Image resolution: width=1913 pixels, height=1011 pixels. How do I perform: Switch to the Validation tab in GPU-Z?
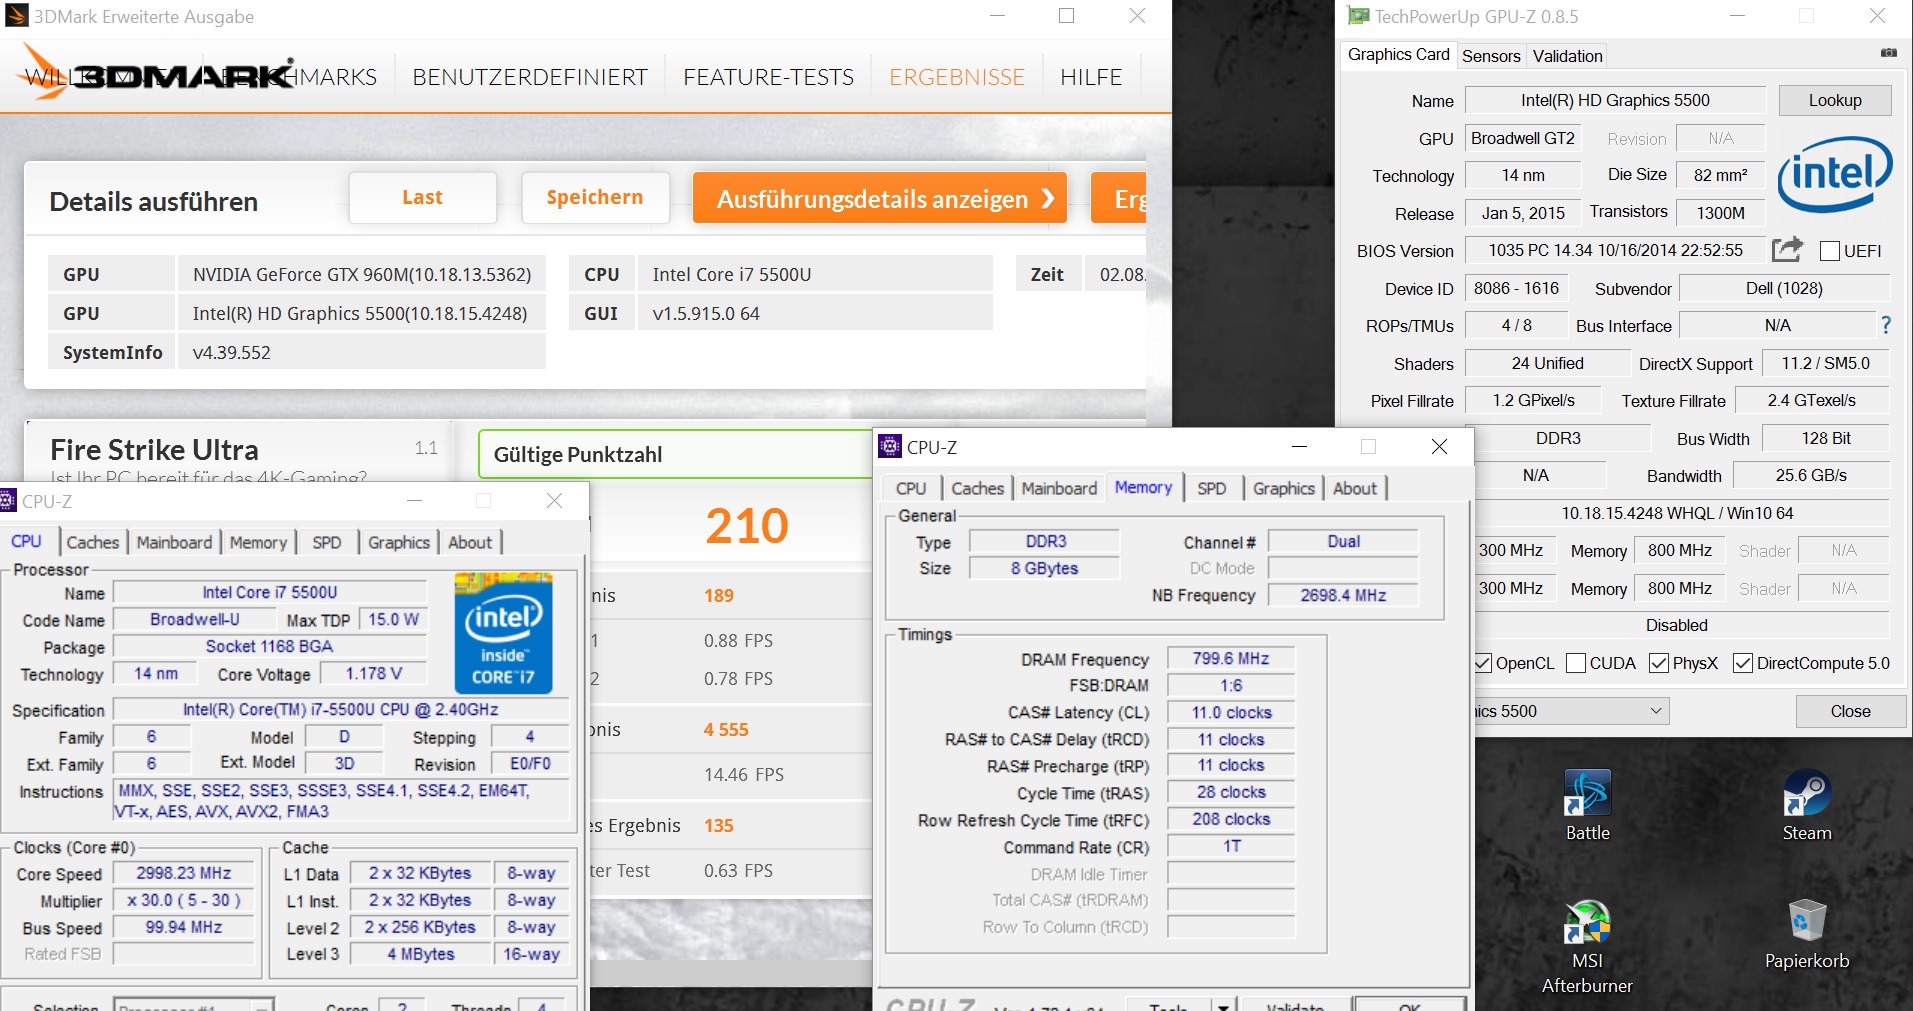[1567, 56]
